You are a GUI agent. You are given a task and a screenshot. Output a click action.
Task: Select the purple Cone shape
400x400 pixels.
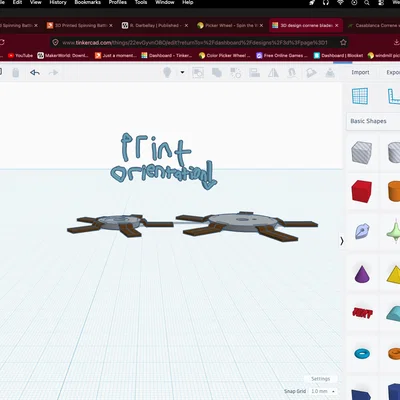(x=362, y=274)
